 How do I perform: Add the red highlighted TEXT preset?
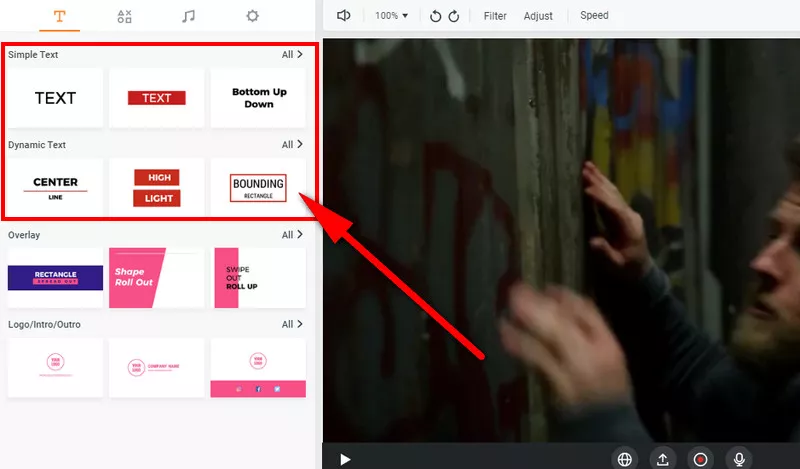(x=157, y=98)
